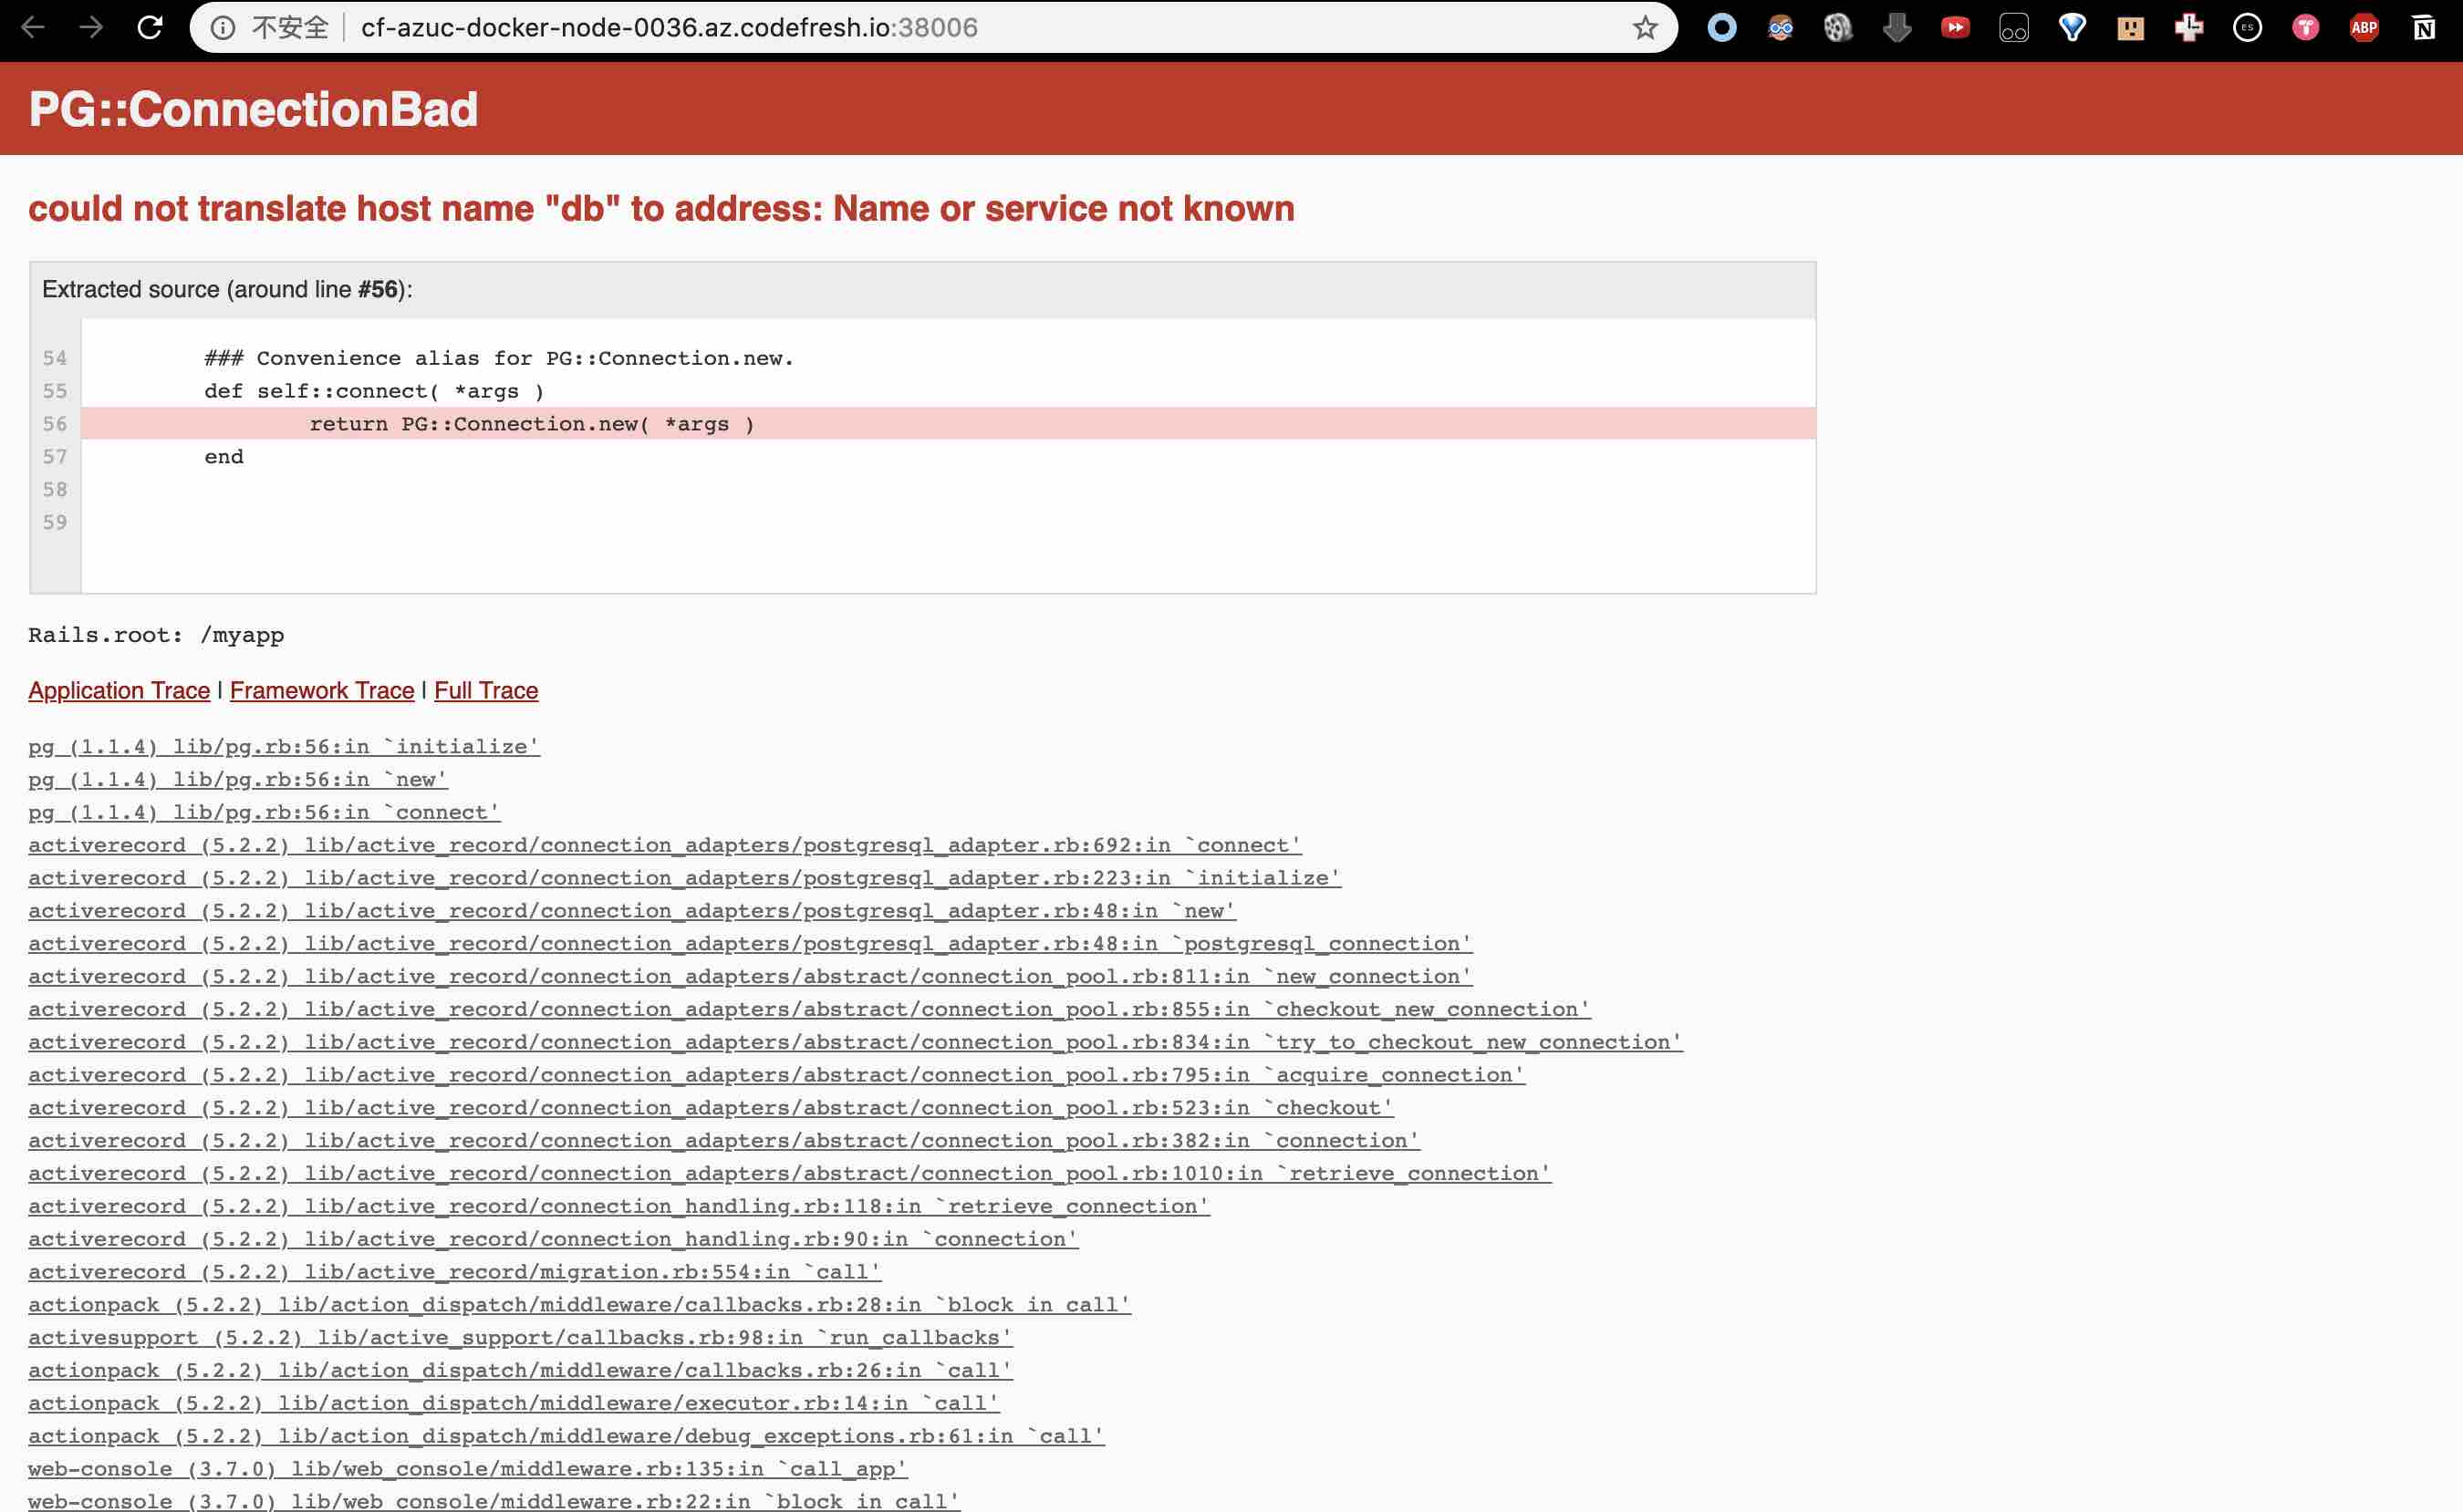Reload the page

point(150,28)
